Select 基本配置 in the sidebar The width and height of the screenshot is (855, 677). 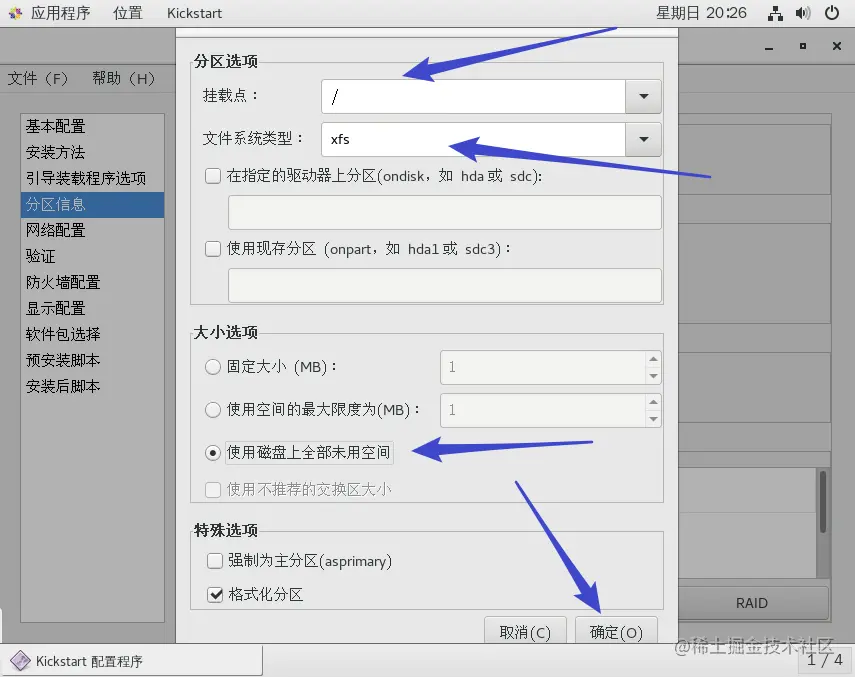(93, 126)
